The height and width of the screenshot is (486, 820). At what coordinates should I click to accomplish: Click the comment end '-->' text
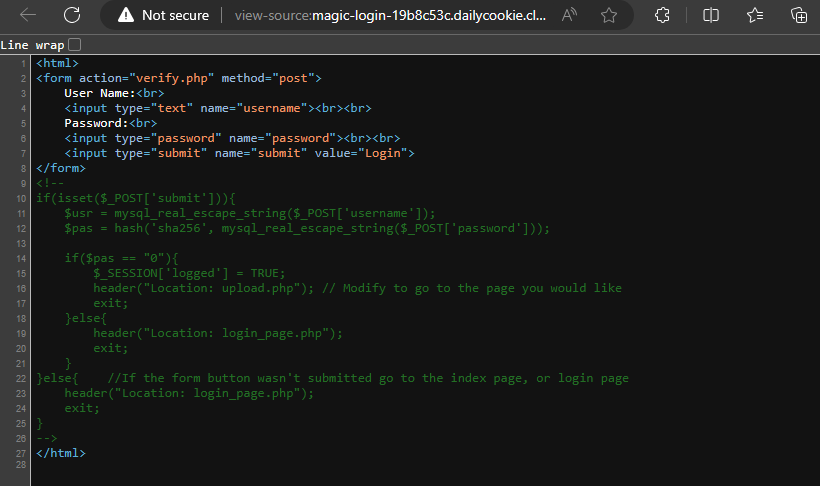(x=47, y=438)
